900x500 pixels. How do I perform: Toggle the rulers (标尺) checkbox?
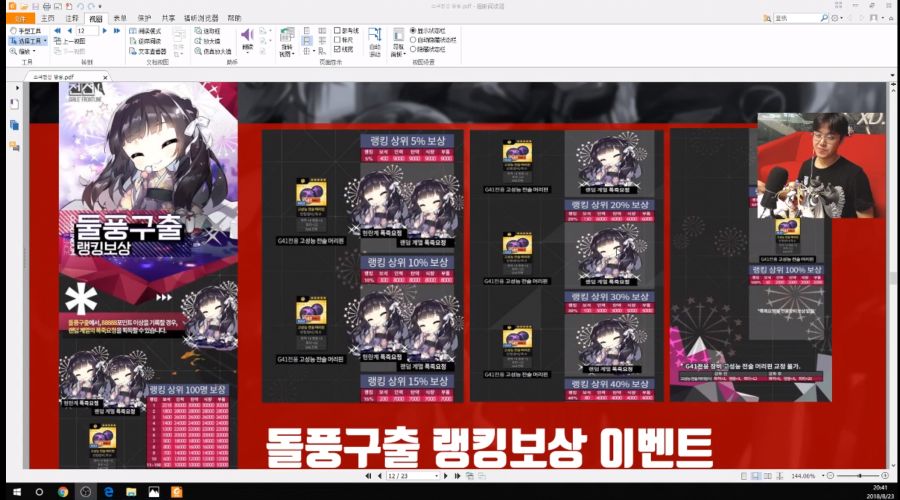click(344, 40)
